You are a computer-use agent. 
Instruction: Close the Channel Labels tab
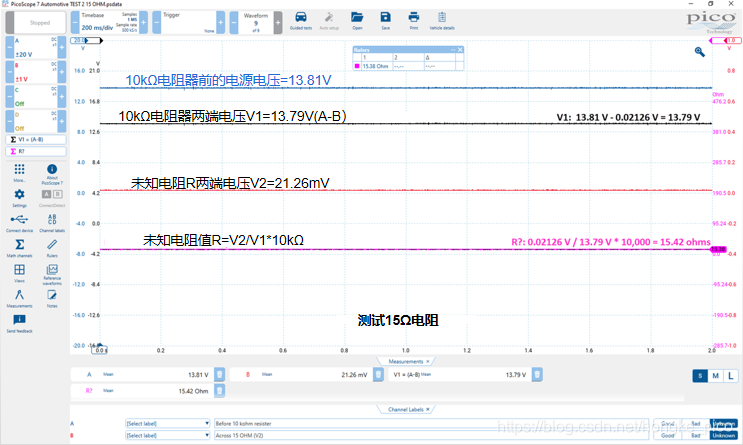click(428, 409)
